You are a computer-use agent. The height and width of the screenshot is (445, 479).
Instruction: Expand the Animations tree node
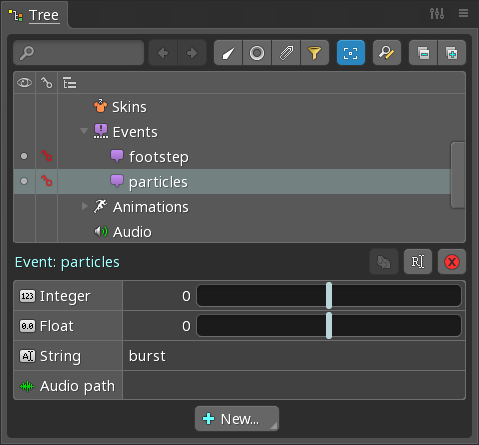[84, 206]
